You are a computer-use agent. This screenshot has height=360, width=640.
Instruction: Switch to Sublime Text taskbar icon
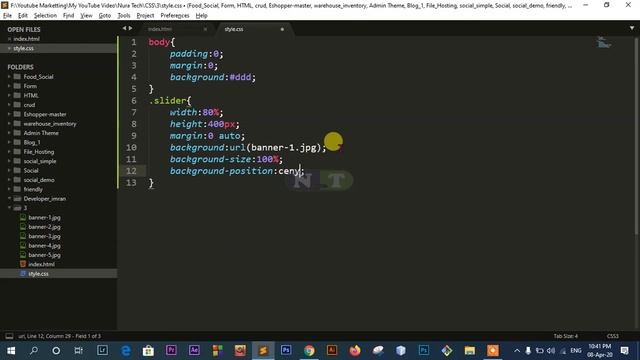tap(263, 351)
